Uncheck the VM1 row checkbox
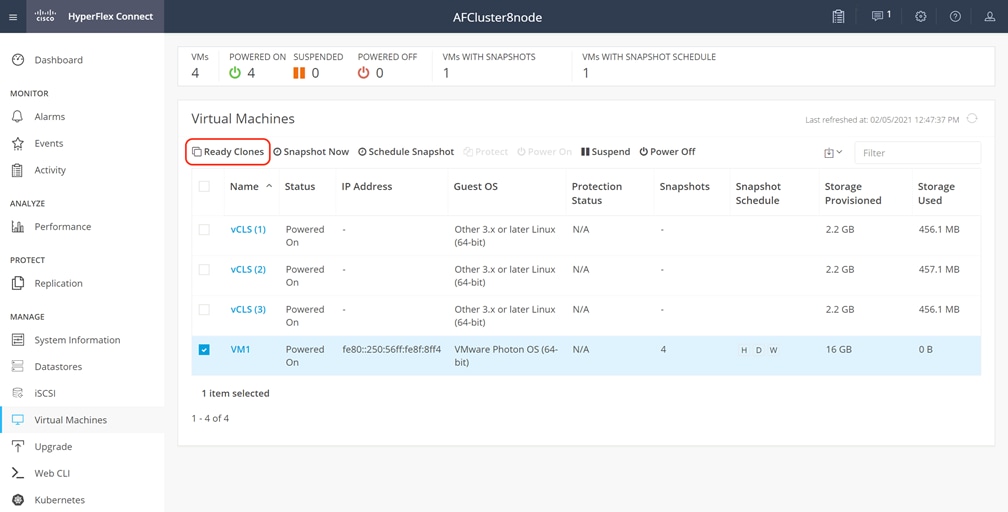The image size is (1008, 512). click(204, 349)
